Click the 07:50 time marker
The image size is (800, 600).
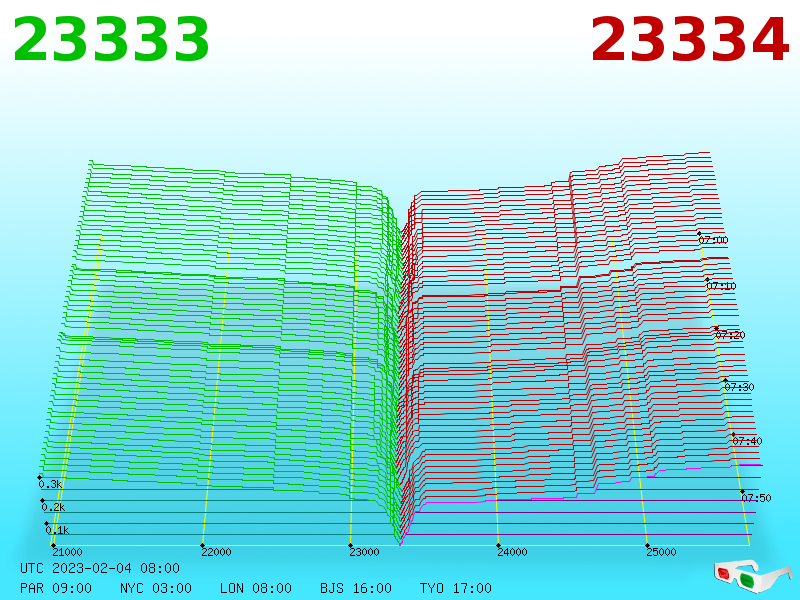pyautogui.click(x=756, y=497)
